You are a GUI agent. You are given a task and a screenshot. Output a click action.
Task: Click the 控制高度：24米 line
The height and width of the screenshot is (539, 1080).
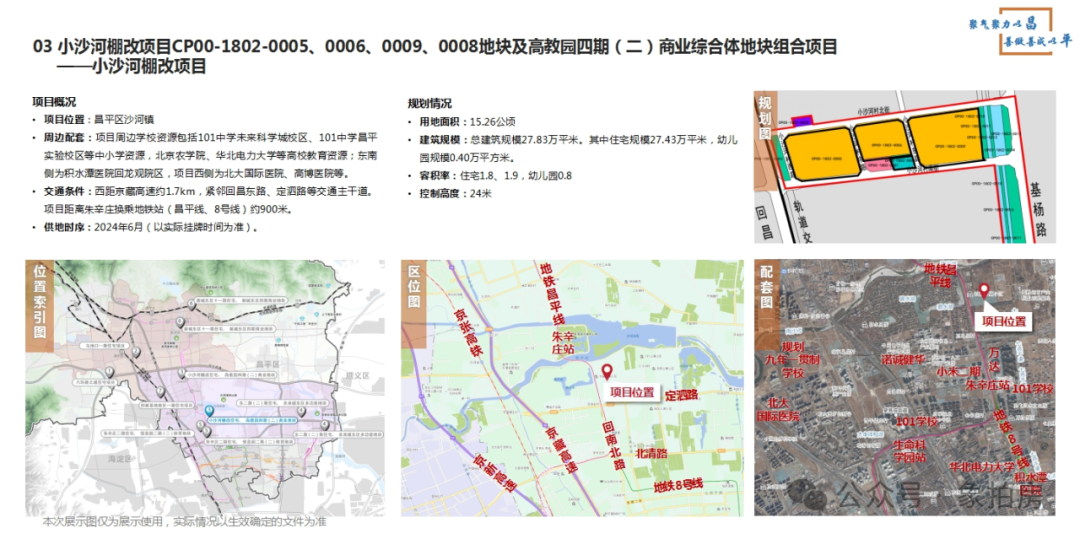[x=455, y=194]
